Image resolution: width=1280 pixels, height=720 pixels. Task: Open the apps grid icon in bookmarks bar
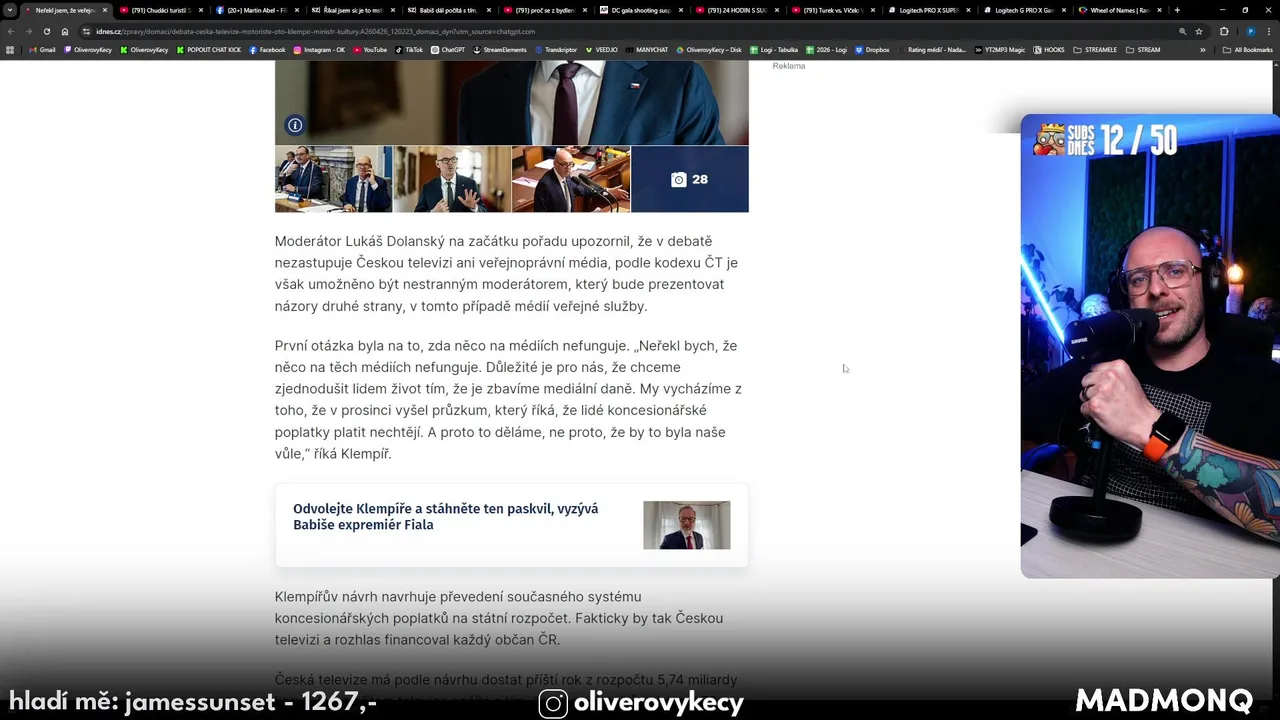click(x=10, y=49)
